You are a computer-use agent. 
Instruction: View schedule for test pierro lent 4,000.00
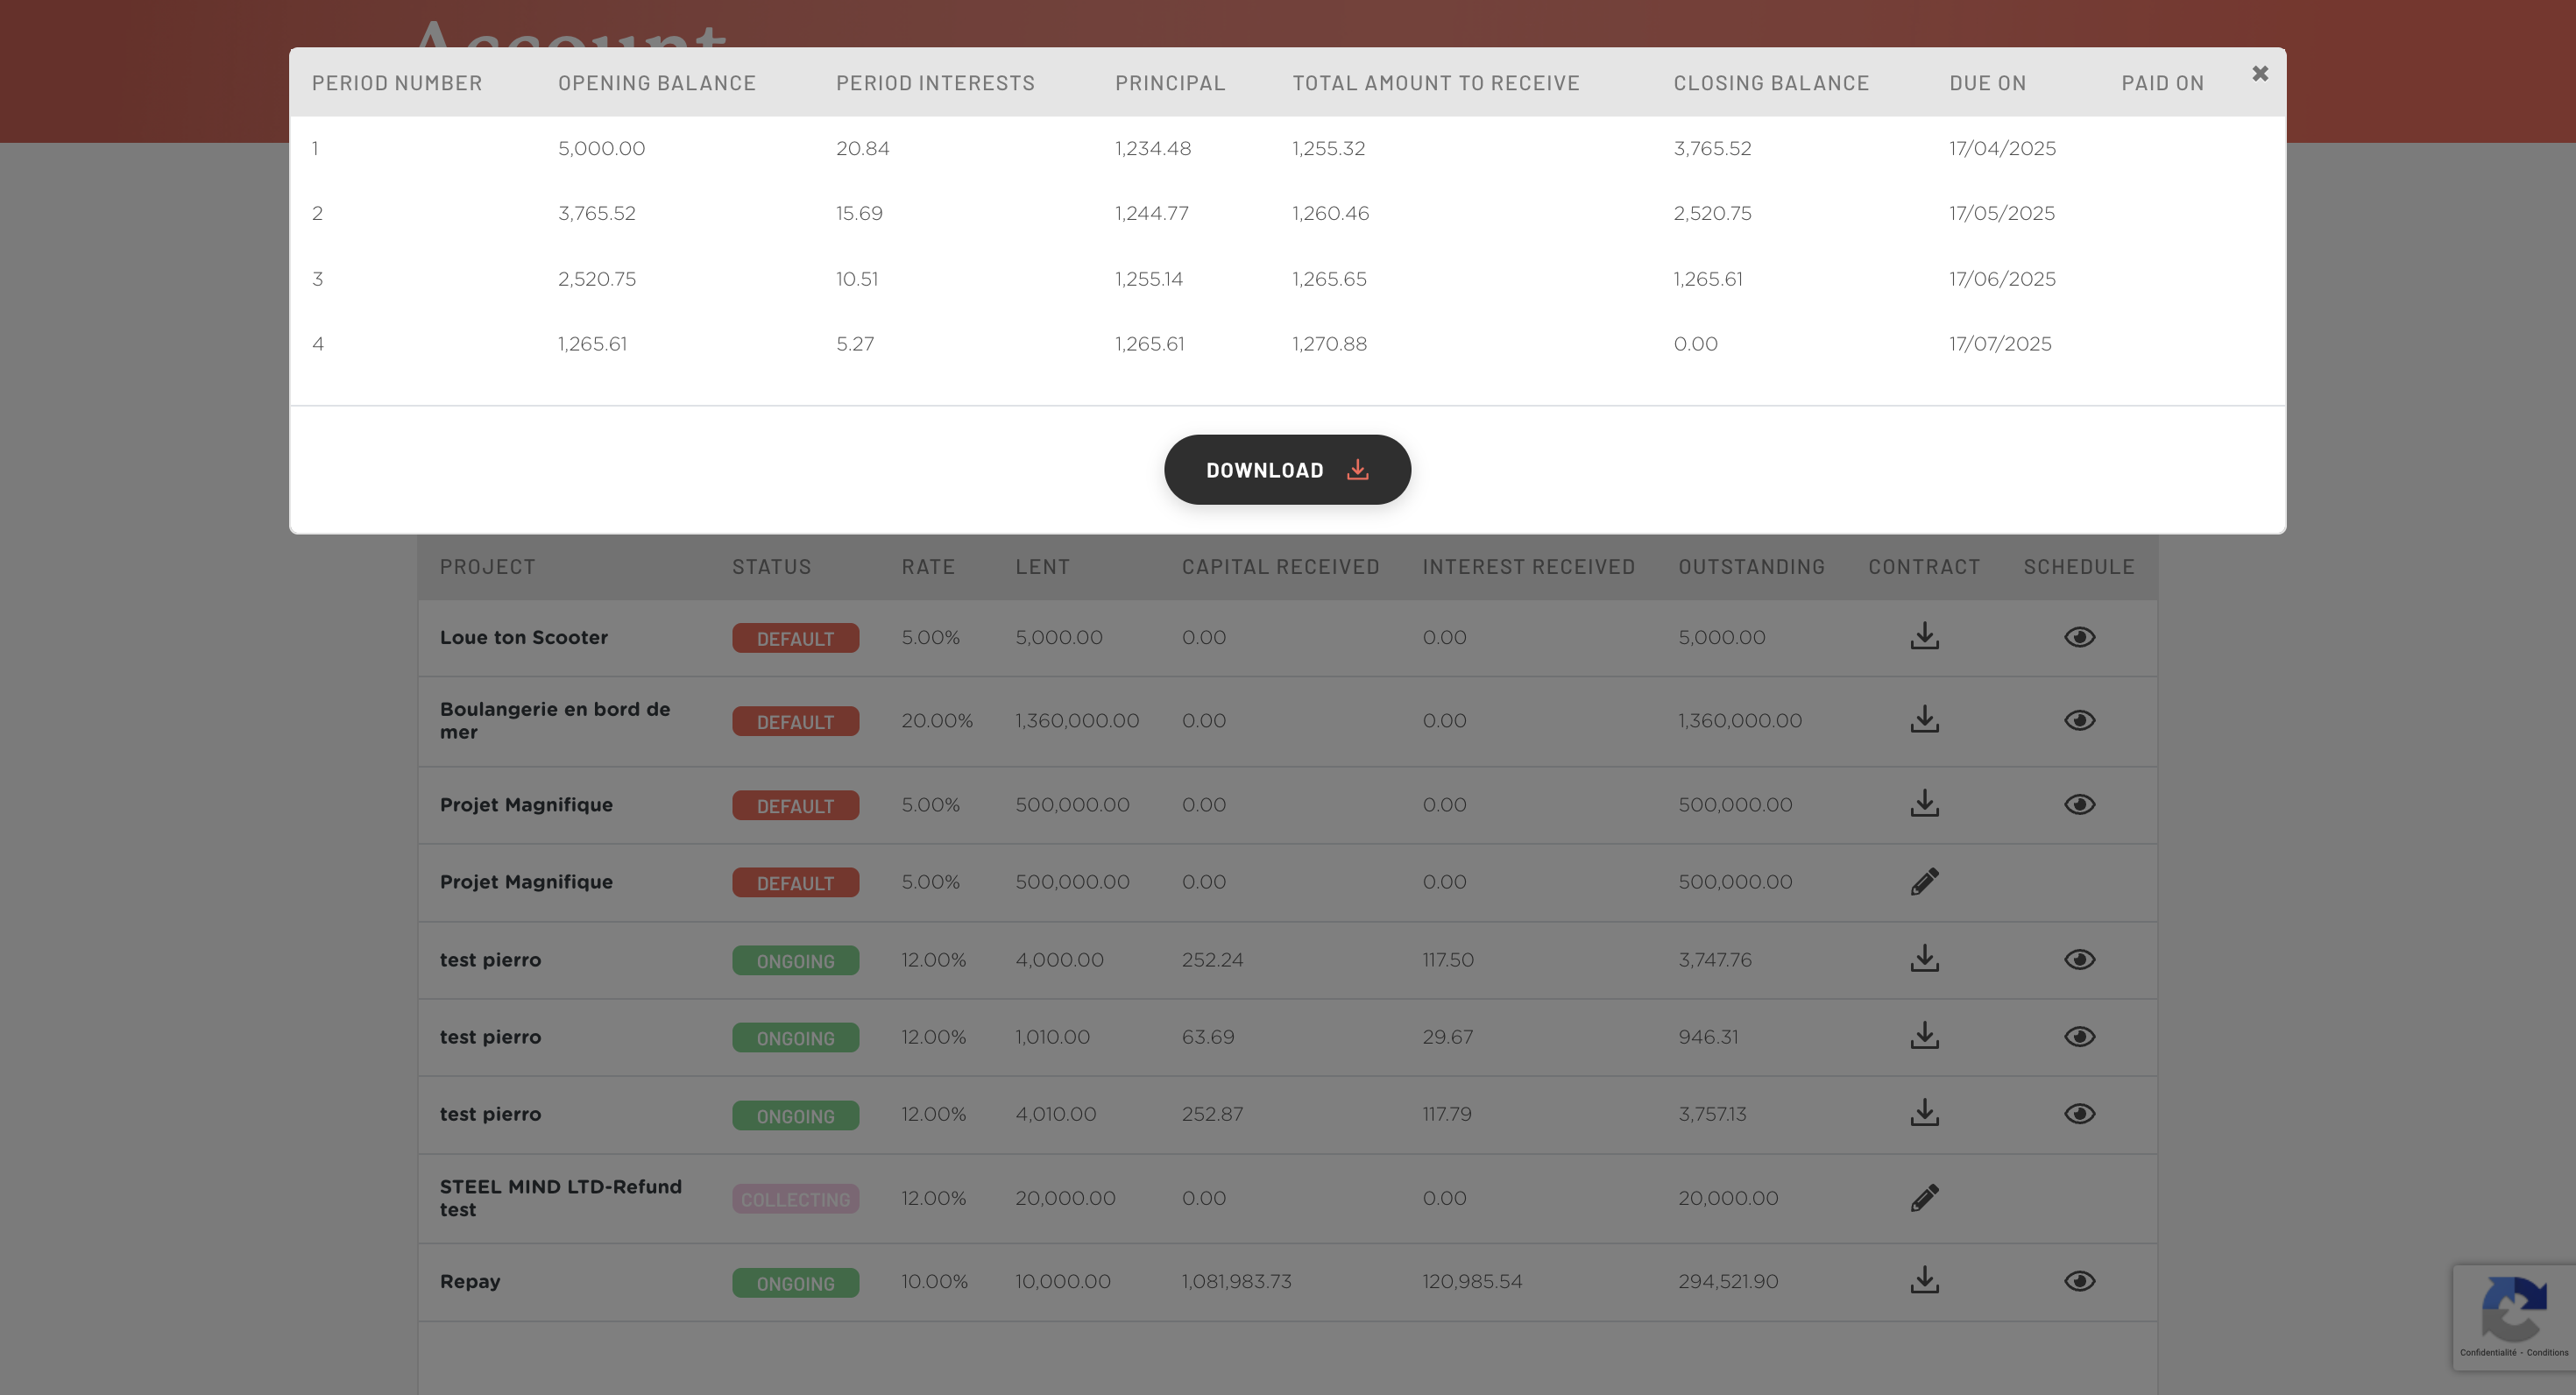(2079, 959)
